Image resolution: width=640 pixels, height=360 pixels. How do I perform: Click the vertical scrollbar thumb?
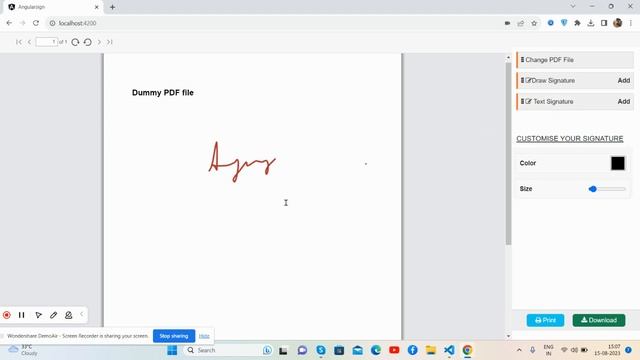point(508,153)
